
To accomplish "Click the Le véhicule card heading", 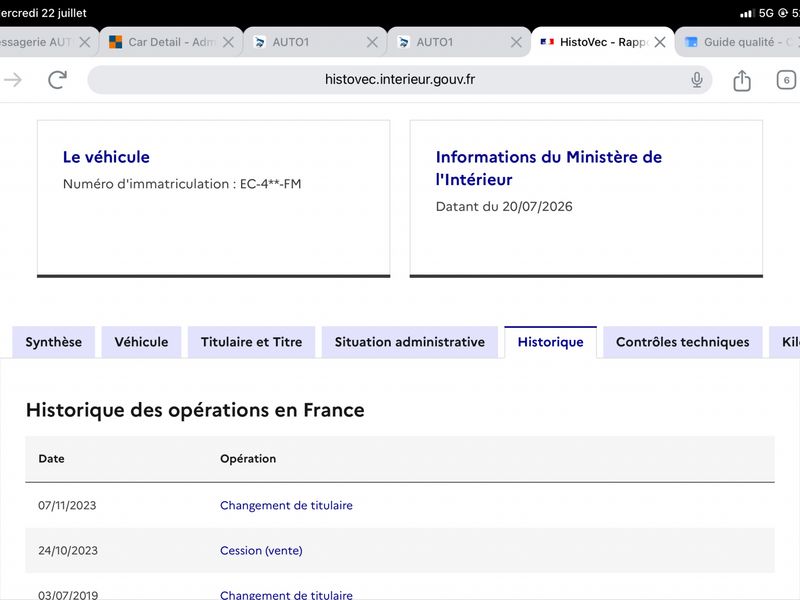I will pyautogui.click(x=106, y=157).
